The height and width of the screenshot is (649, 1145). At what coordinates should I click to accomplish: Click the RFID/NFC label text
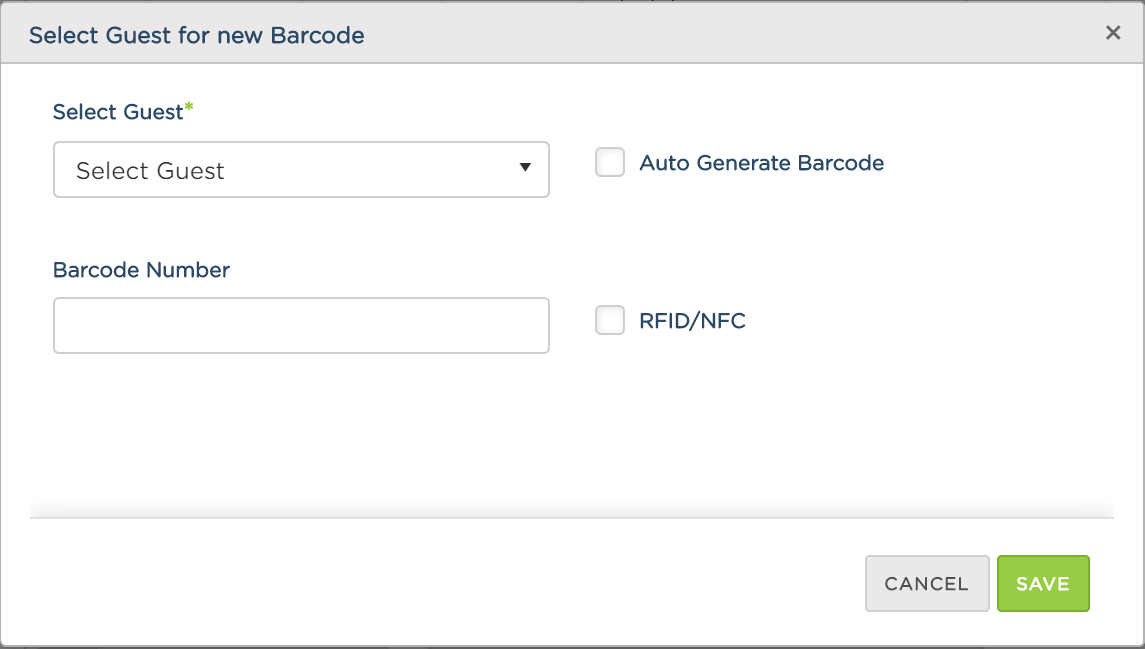pyautogui.click(x=692, y=320)
